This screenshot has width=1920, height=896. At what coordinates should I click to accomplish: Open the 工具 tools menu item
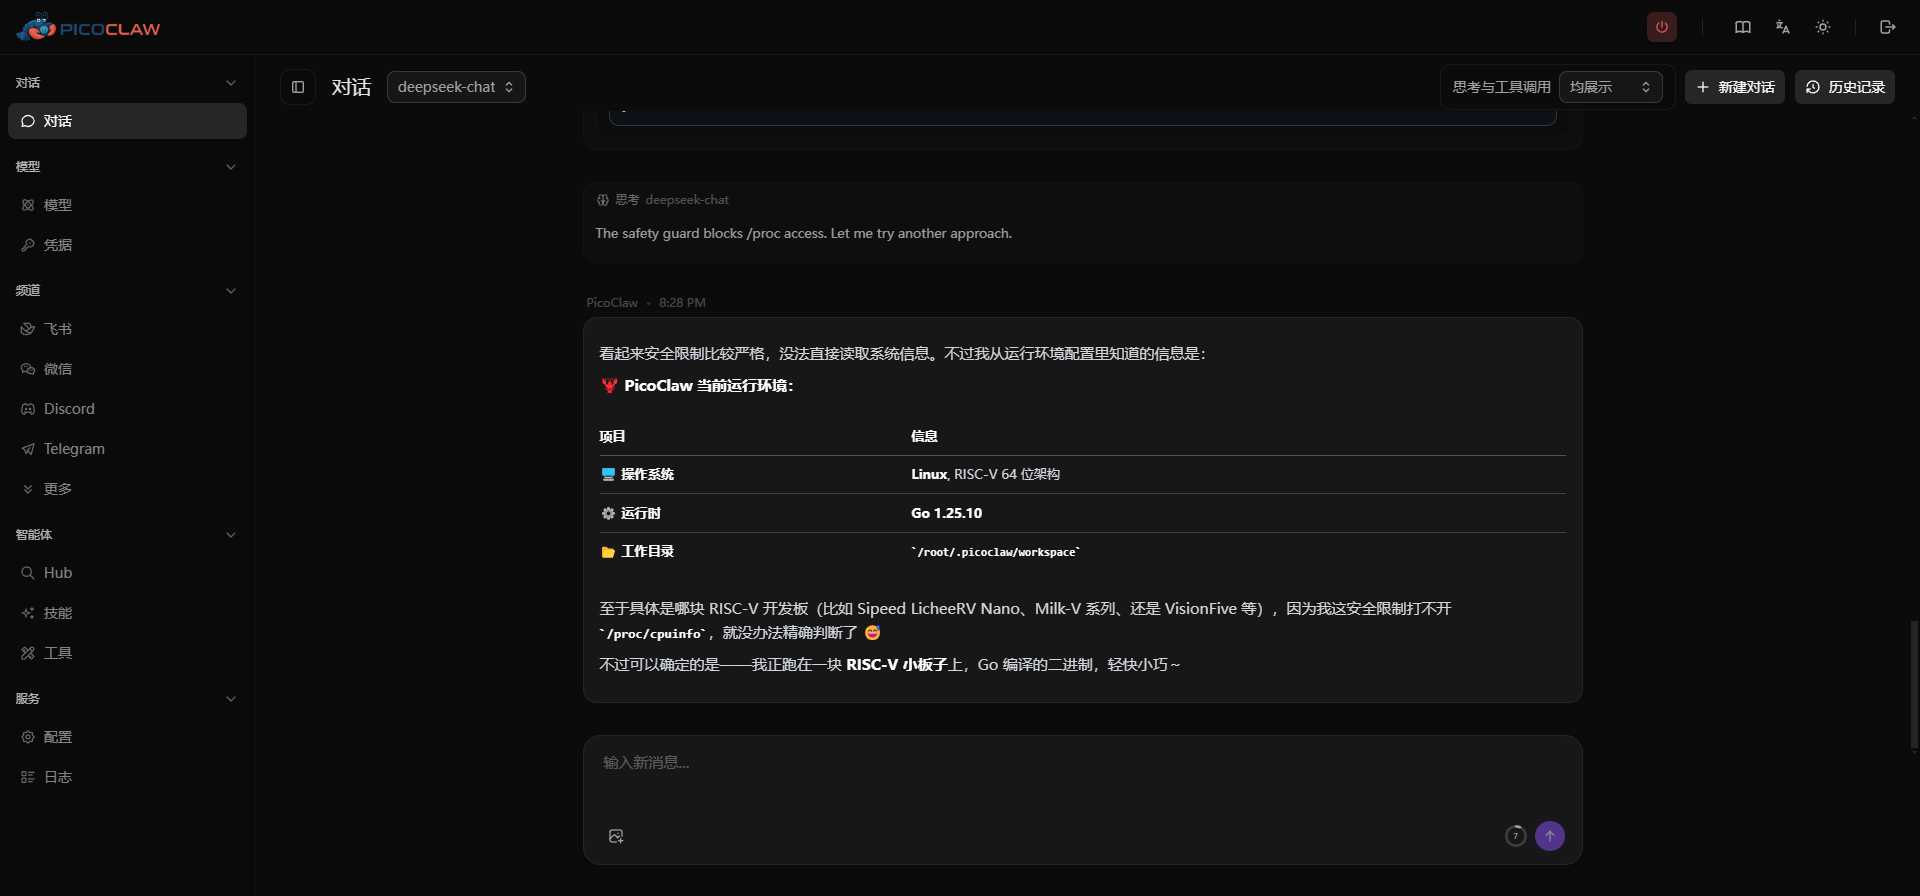click(x=127, y=653)
